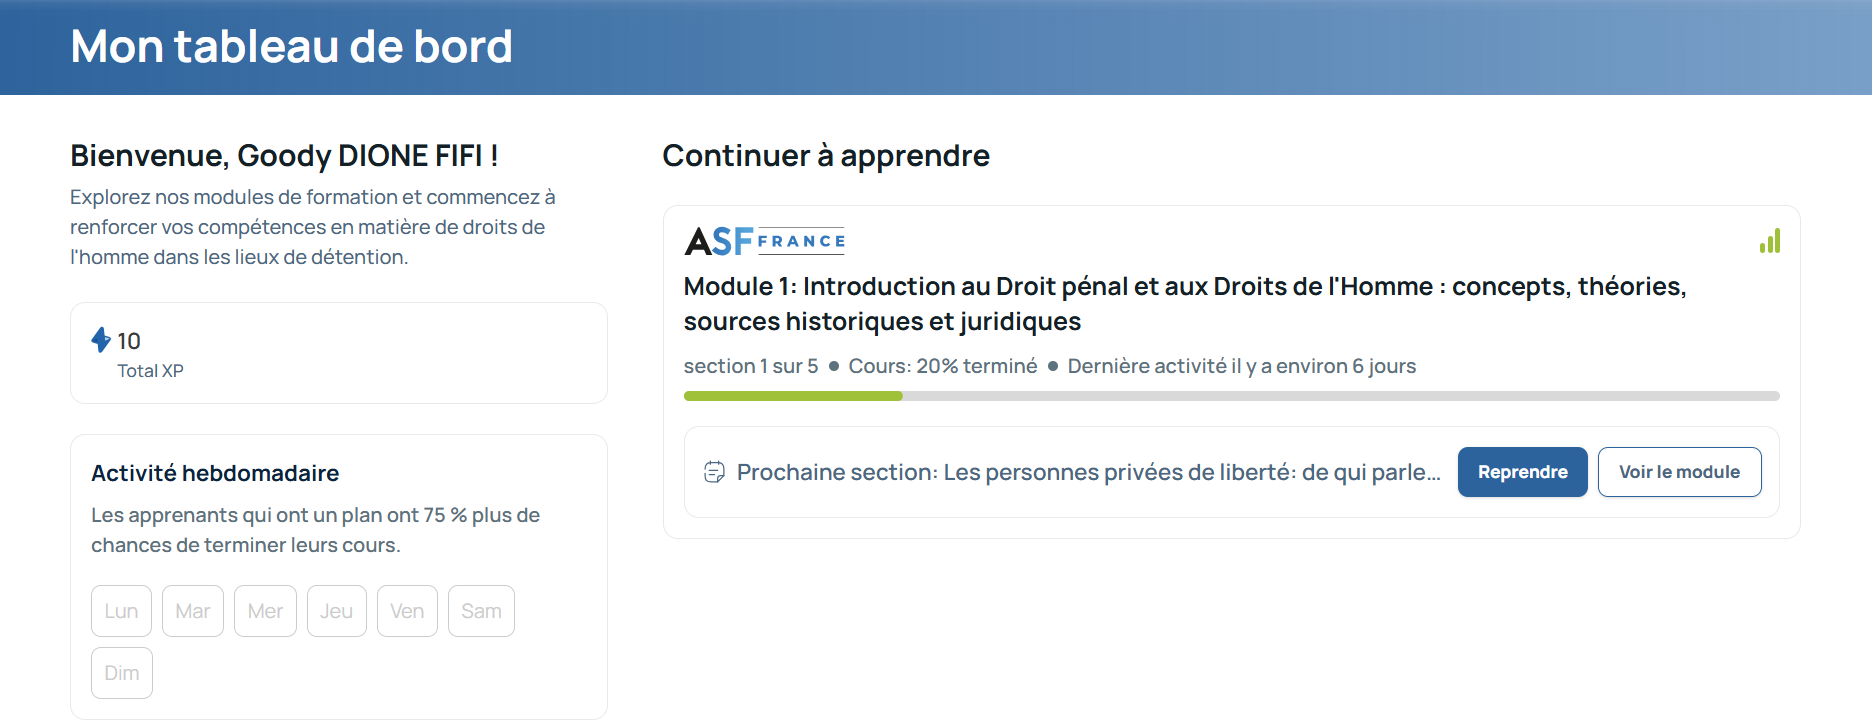Viewport: 1872px width, 727px height.
Task: Click the next section chat icon
Action: point(714,472)
